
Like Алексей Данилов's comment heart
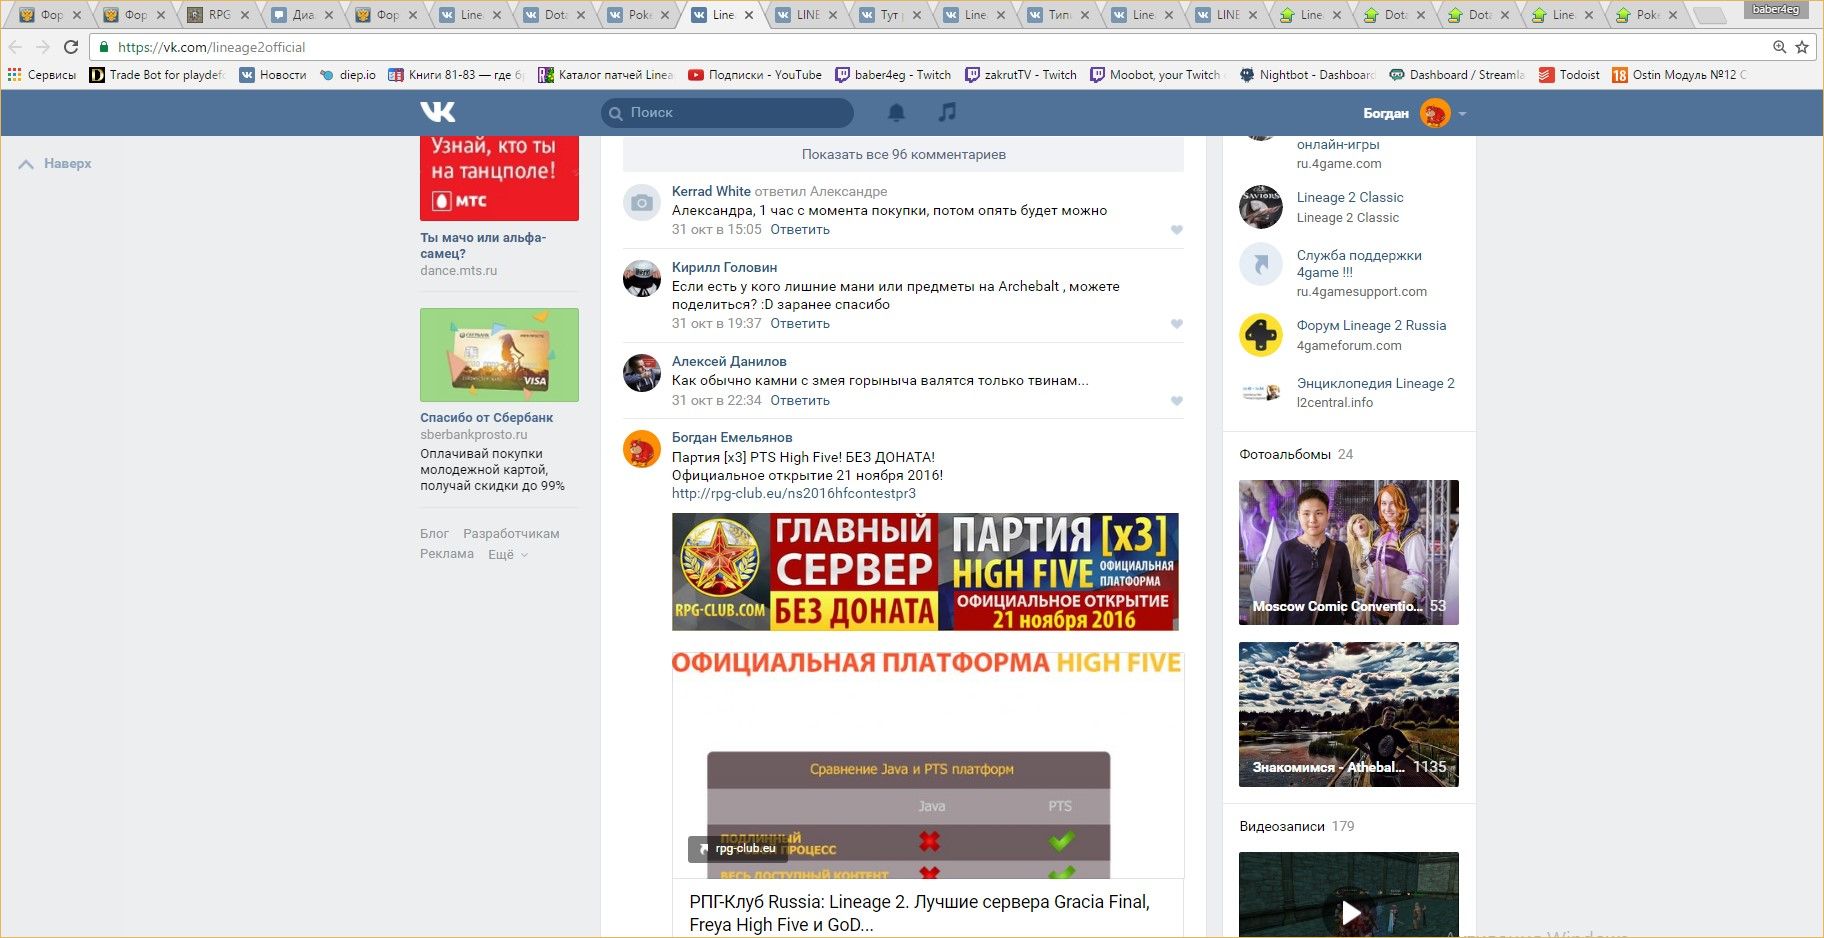pos(1176,401)
